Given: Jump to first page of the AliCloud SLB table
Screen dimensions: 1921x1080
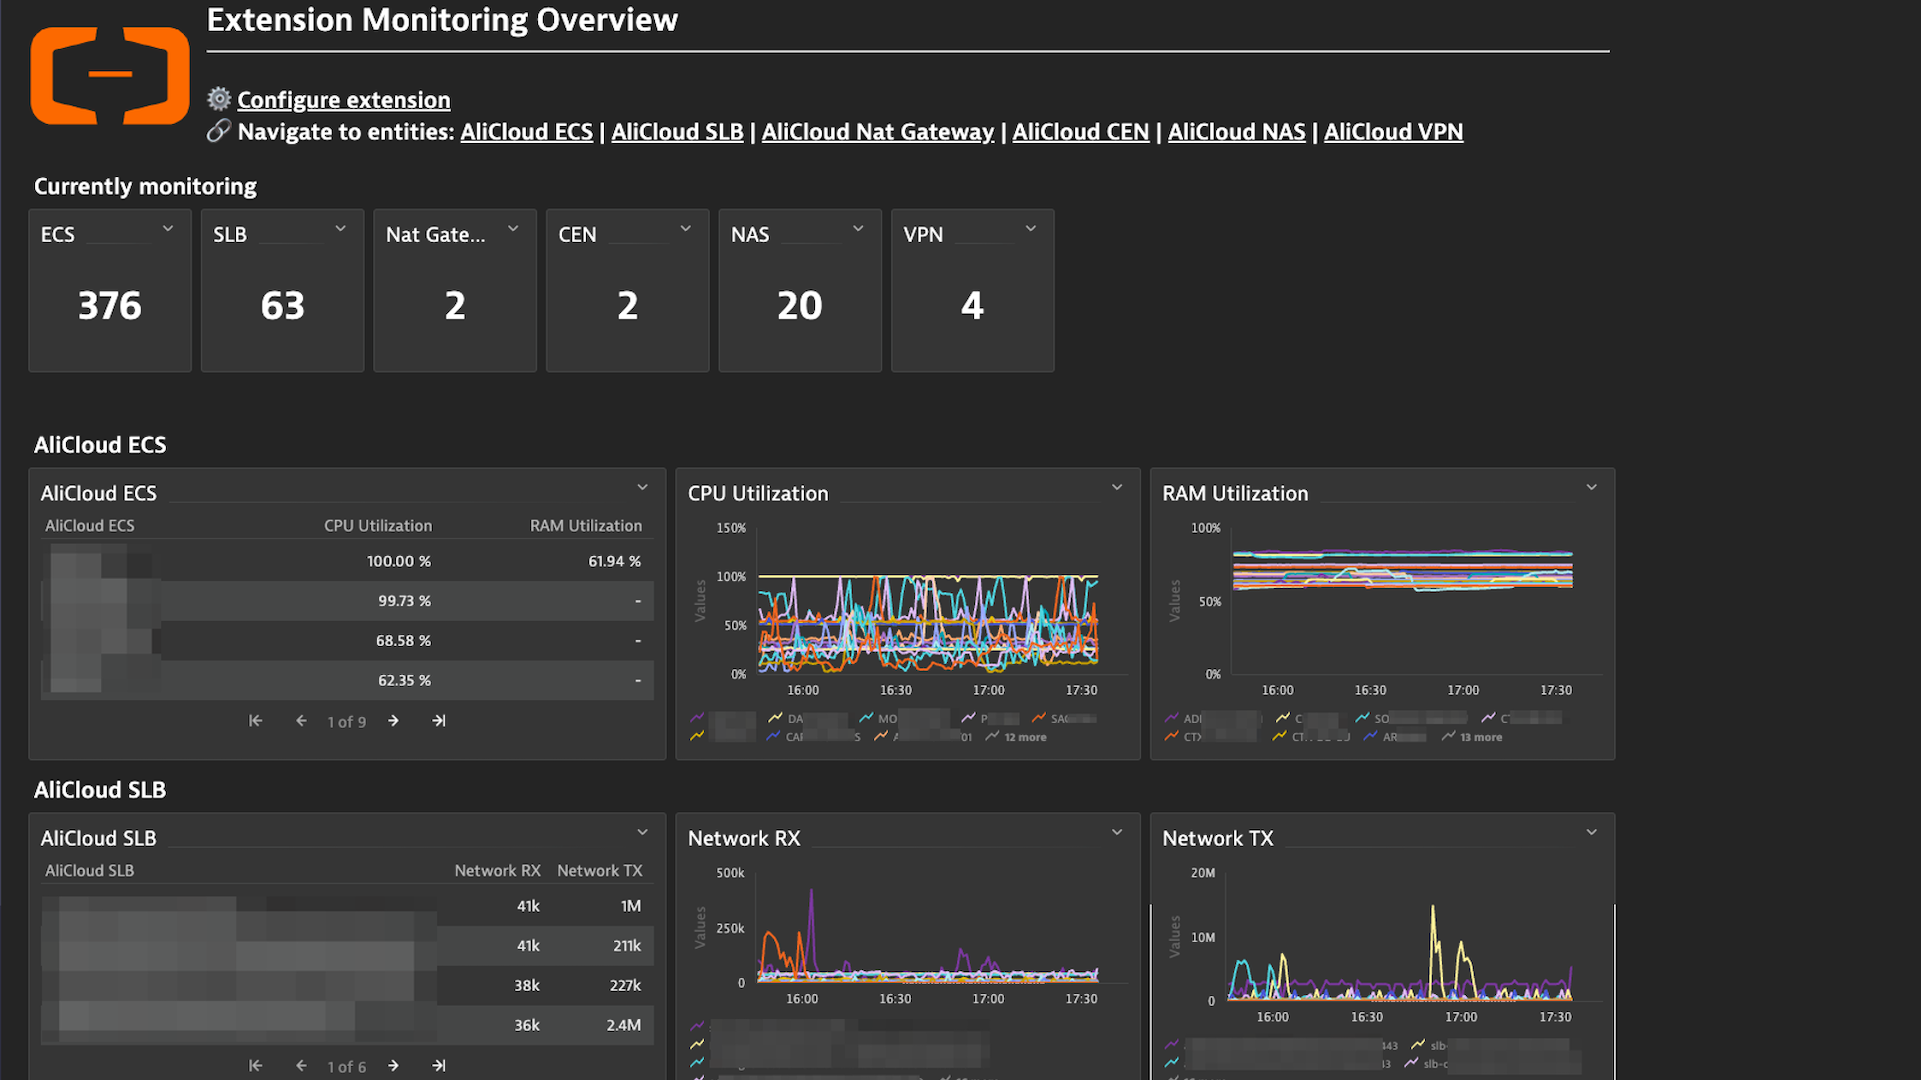Looking at the screenshot, I should tap(255, 1065).
